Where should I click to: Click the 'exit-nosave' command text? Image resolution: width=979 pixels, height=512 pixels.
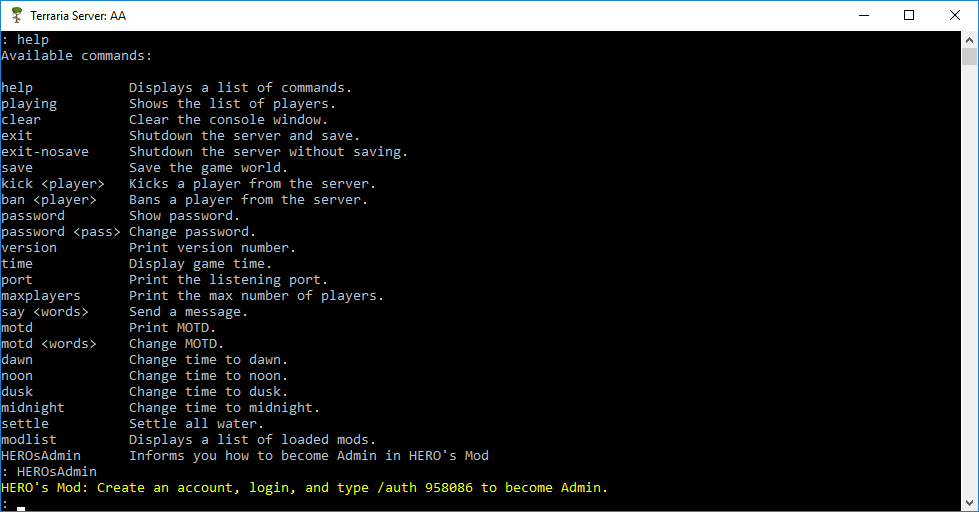click(45, 152)
